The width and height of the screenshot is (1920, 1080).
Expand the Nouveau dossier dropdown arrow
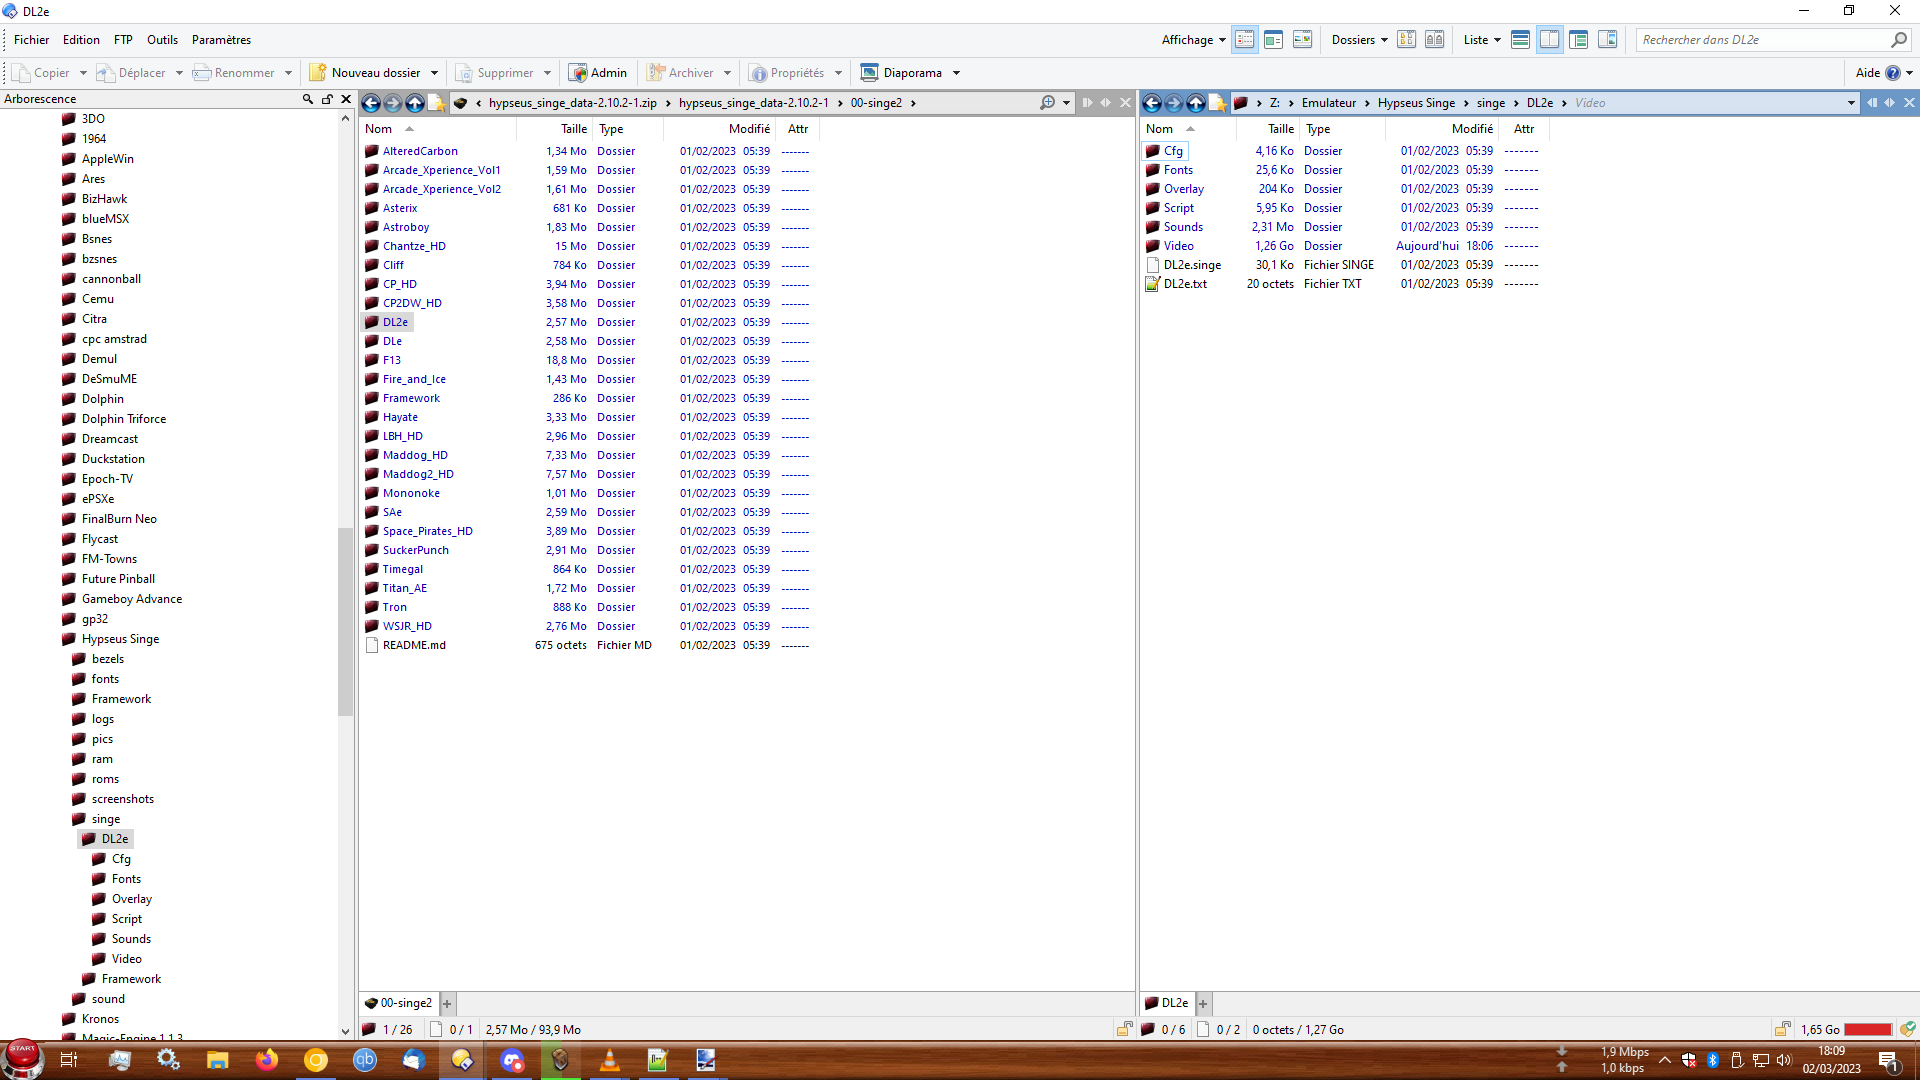point(434,73)
